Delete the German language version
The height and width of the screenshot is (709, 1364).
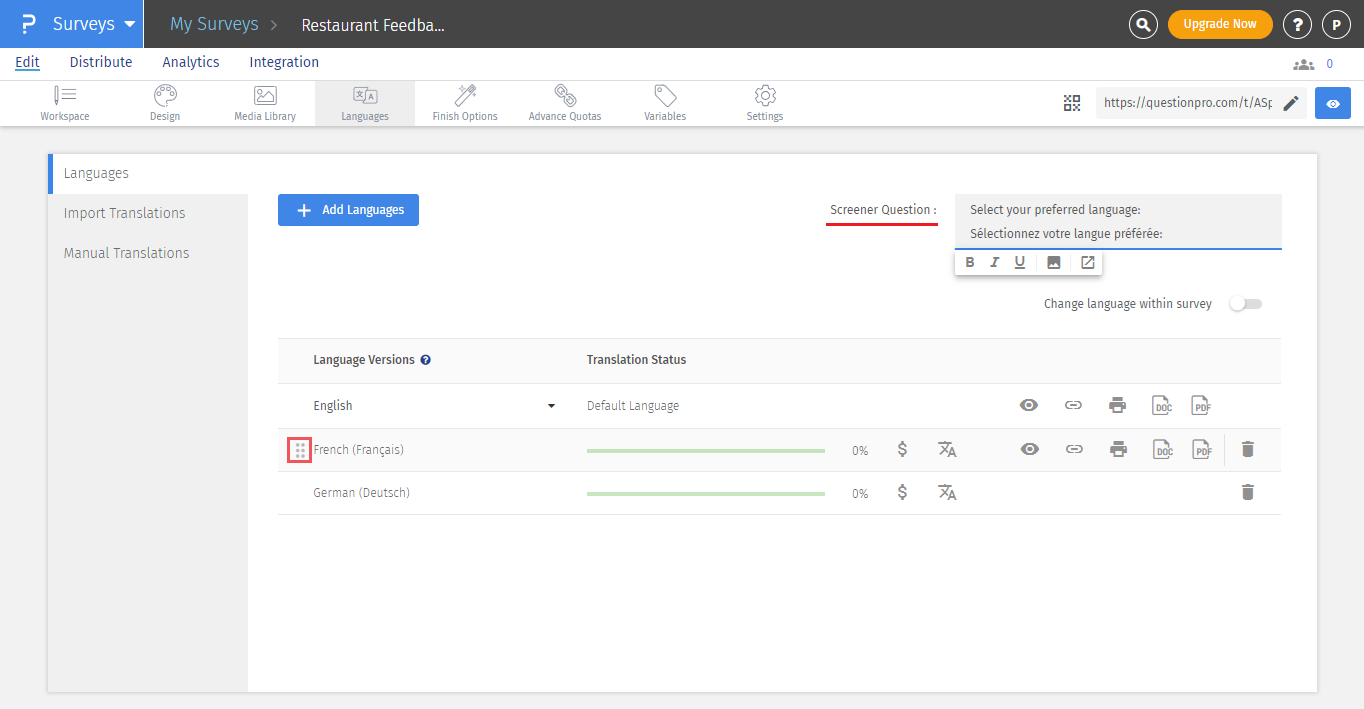tap(1247, 492)
